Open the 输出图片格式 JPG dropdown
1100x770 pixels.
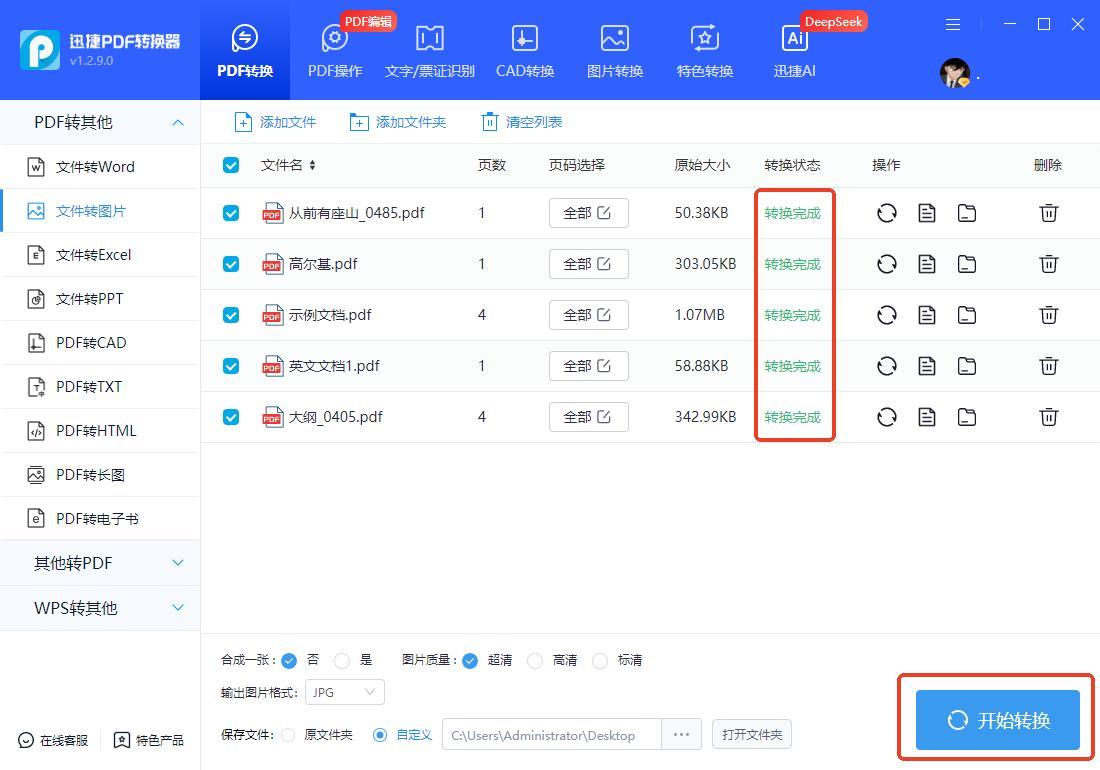point(345,692)
